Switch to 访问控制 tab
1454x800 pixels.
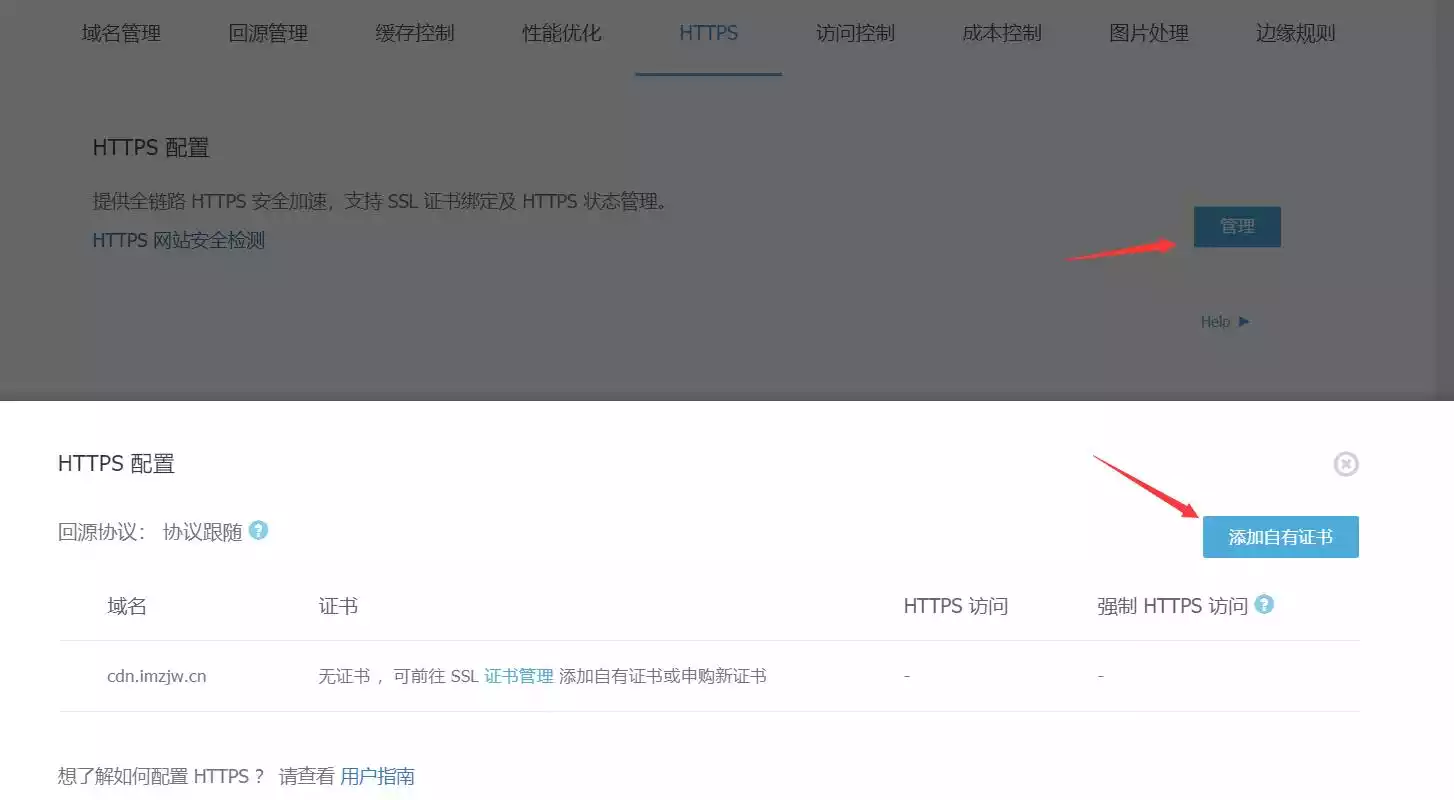(855, 34)
